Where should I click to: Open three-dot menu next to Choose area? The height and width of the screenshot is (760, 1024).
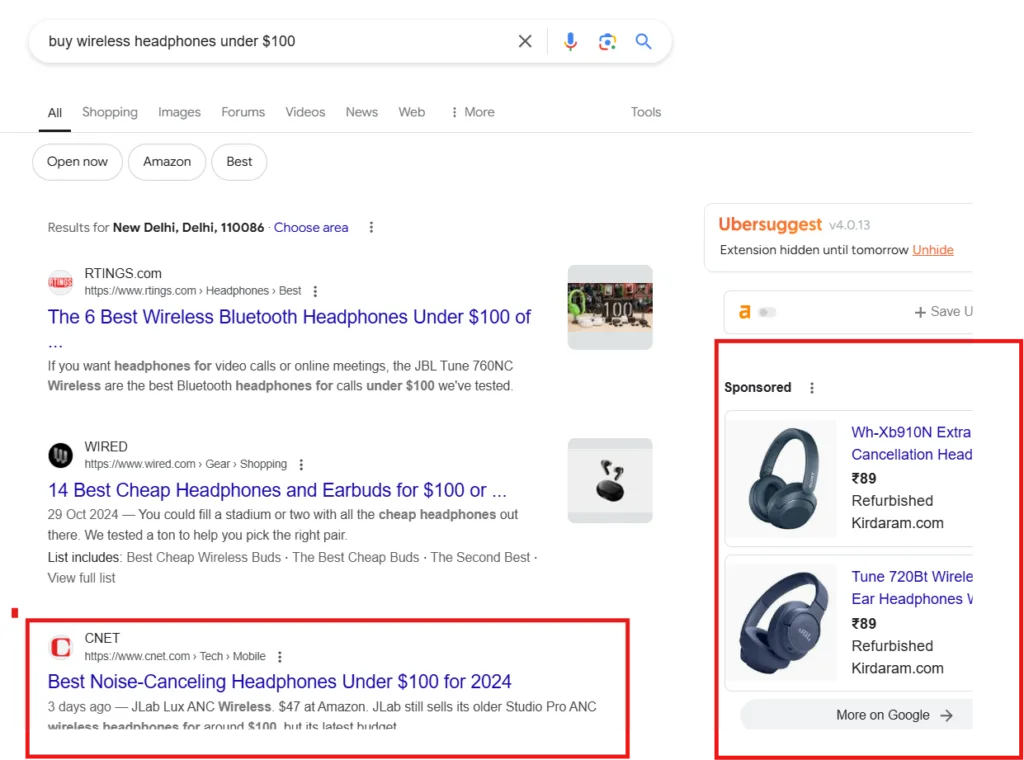point(371,227)
